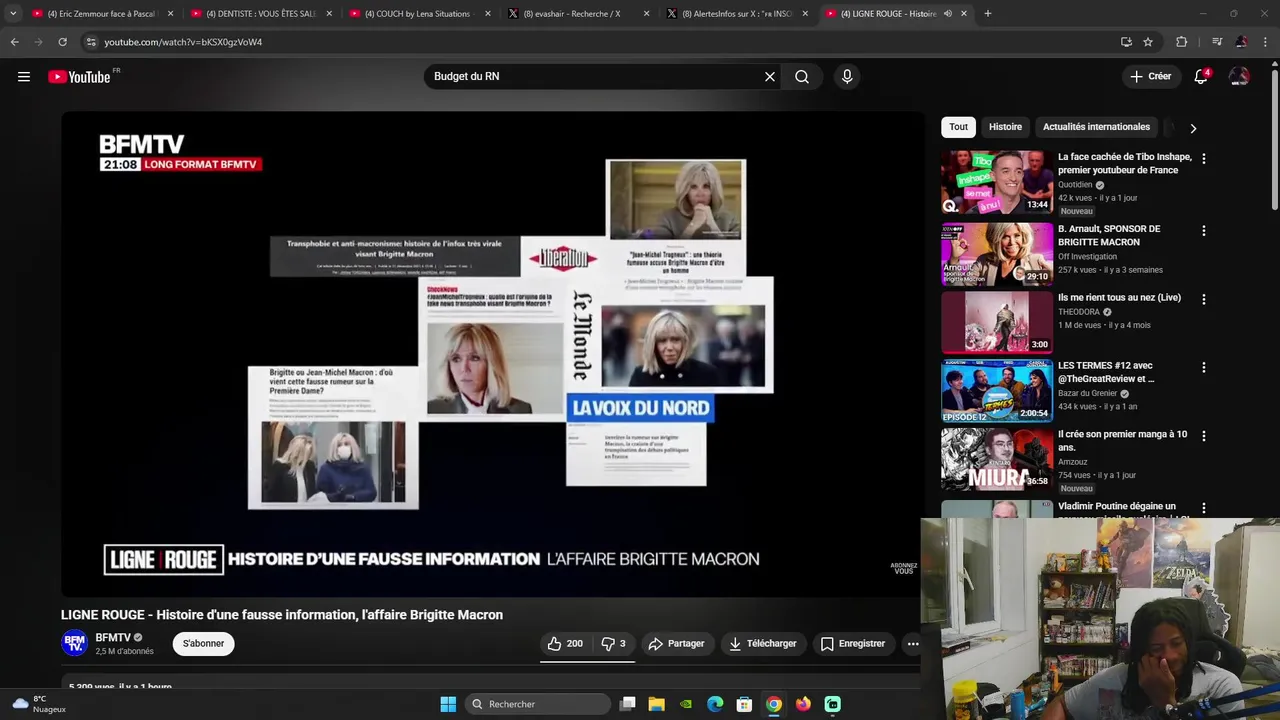The width and height of the screenshot is (1280, 720).
Task: Switch to AlertesInfos sur X tab
Action: (x=735, y=14)
